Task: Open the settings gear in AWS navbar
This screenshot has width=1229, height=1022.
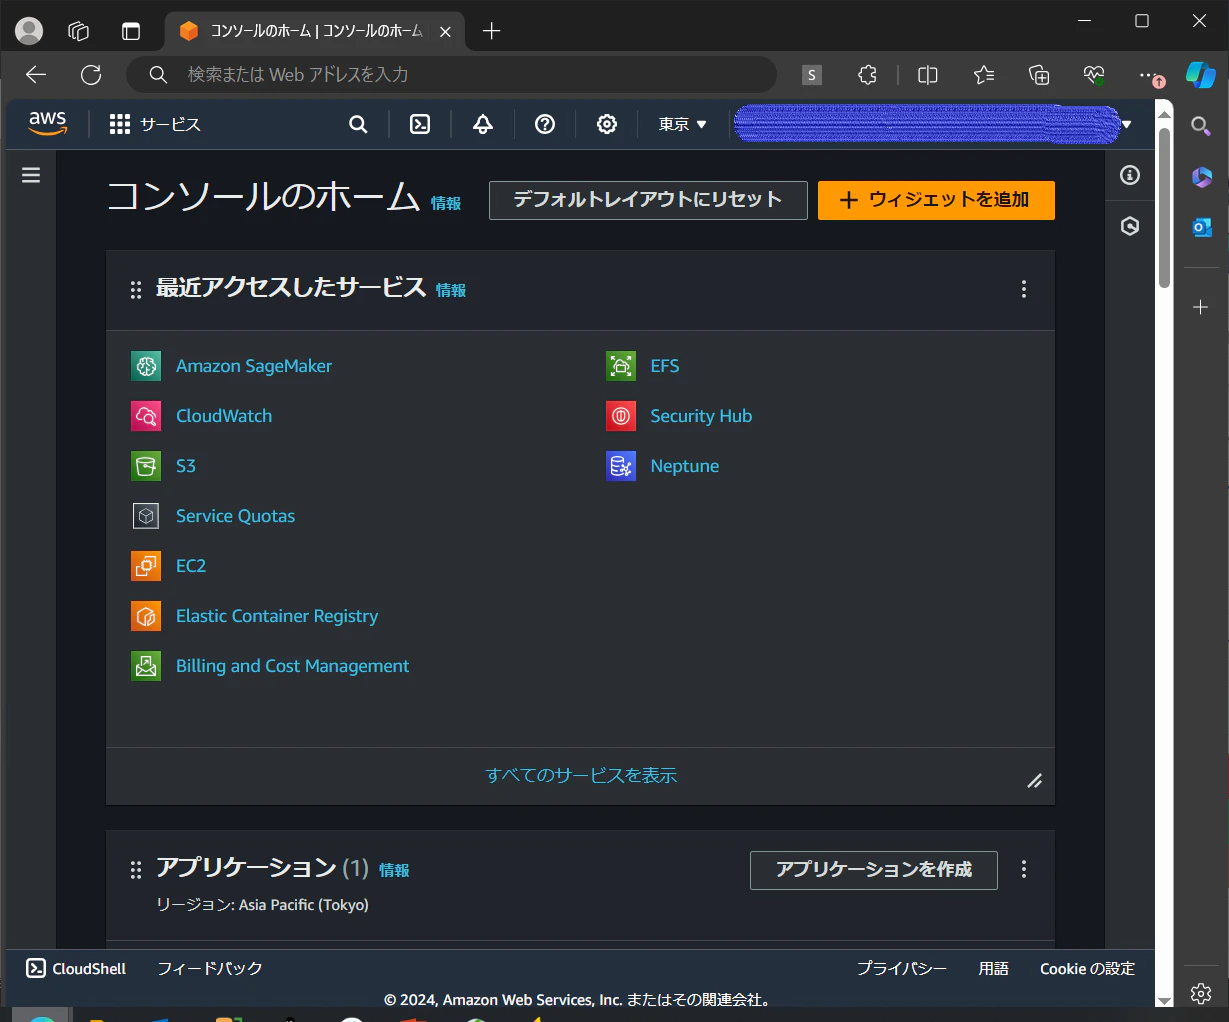Action: click(x=607, y=124)
